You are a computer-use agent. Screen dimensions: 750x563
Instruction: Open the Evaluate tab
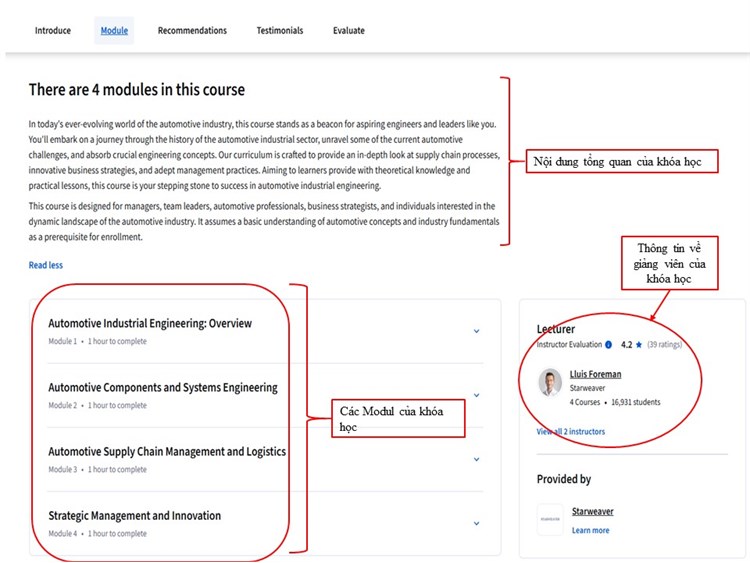pos(349,31)
